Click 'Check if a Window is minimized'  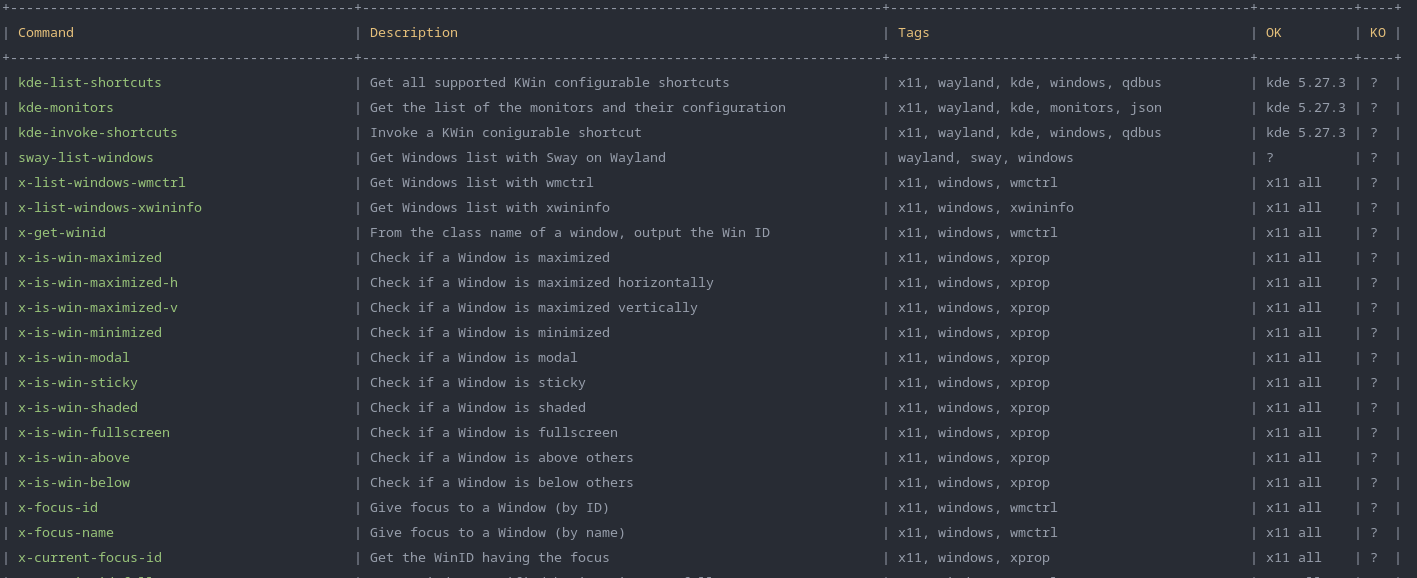(x=490, y=333)
